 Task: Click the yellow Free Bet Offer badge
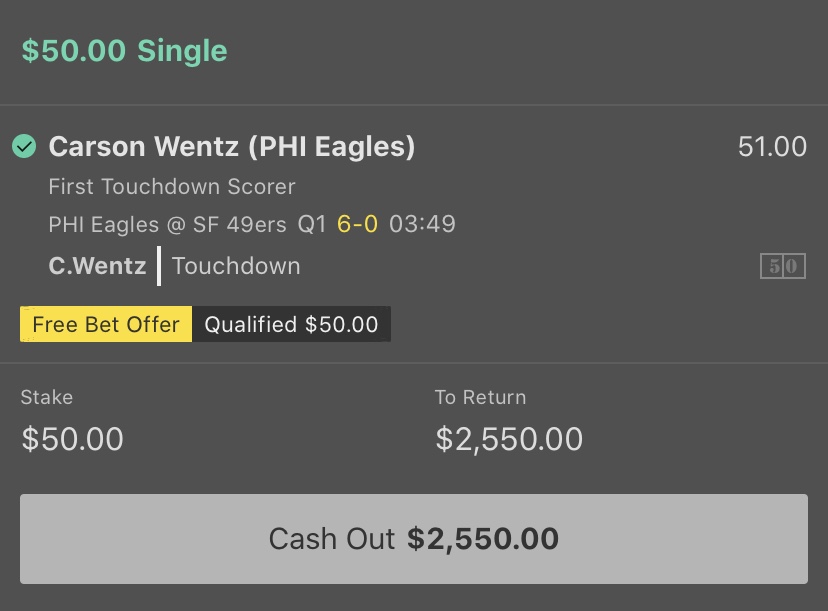pos(106,324)
